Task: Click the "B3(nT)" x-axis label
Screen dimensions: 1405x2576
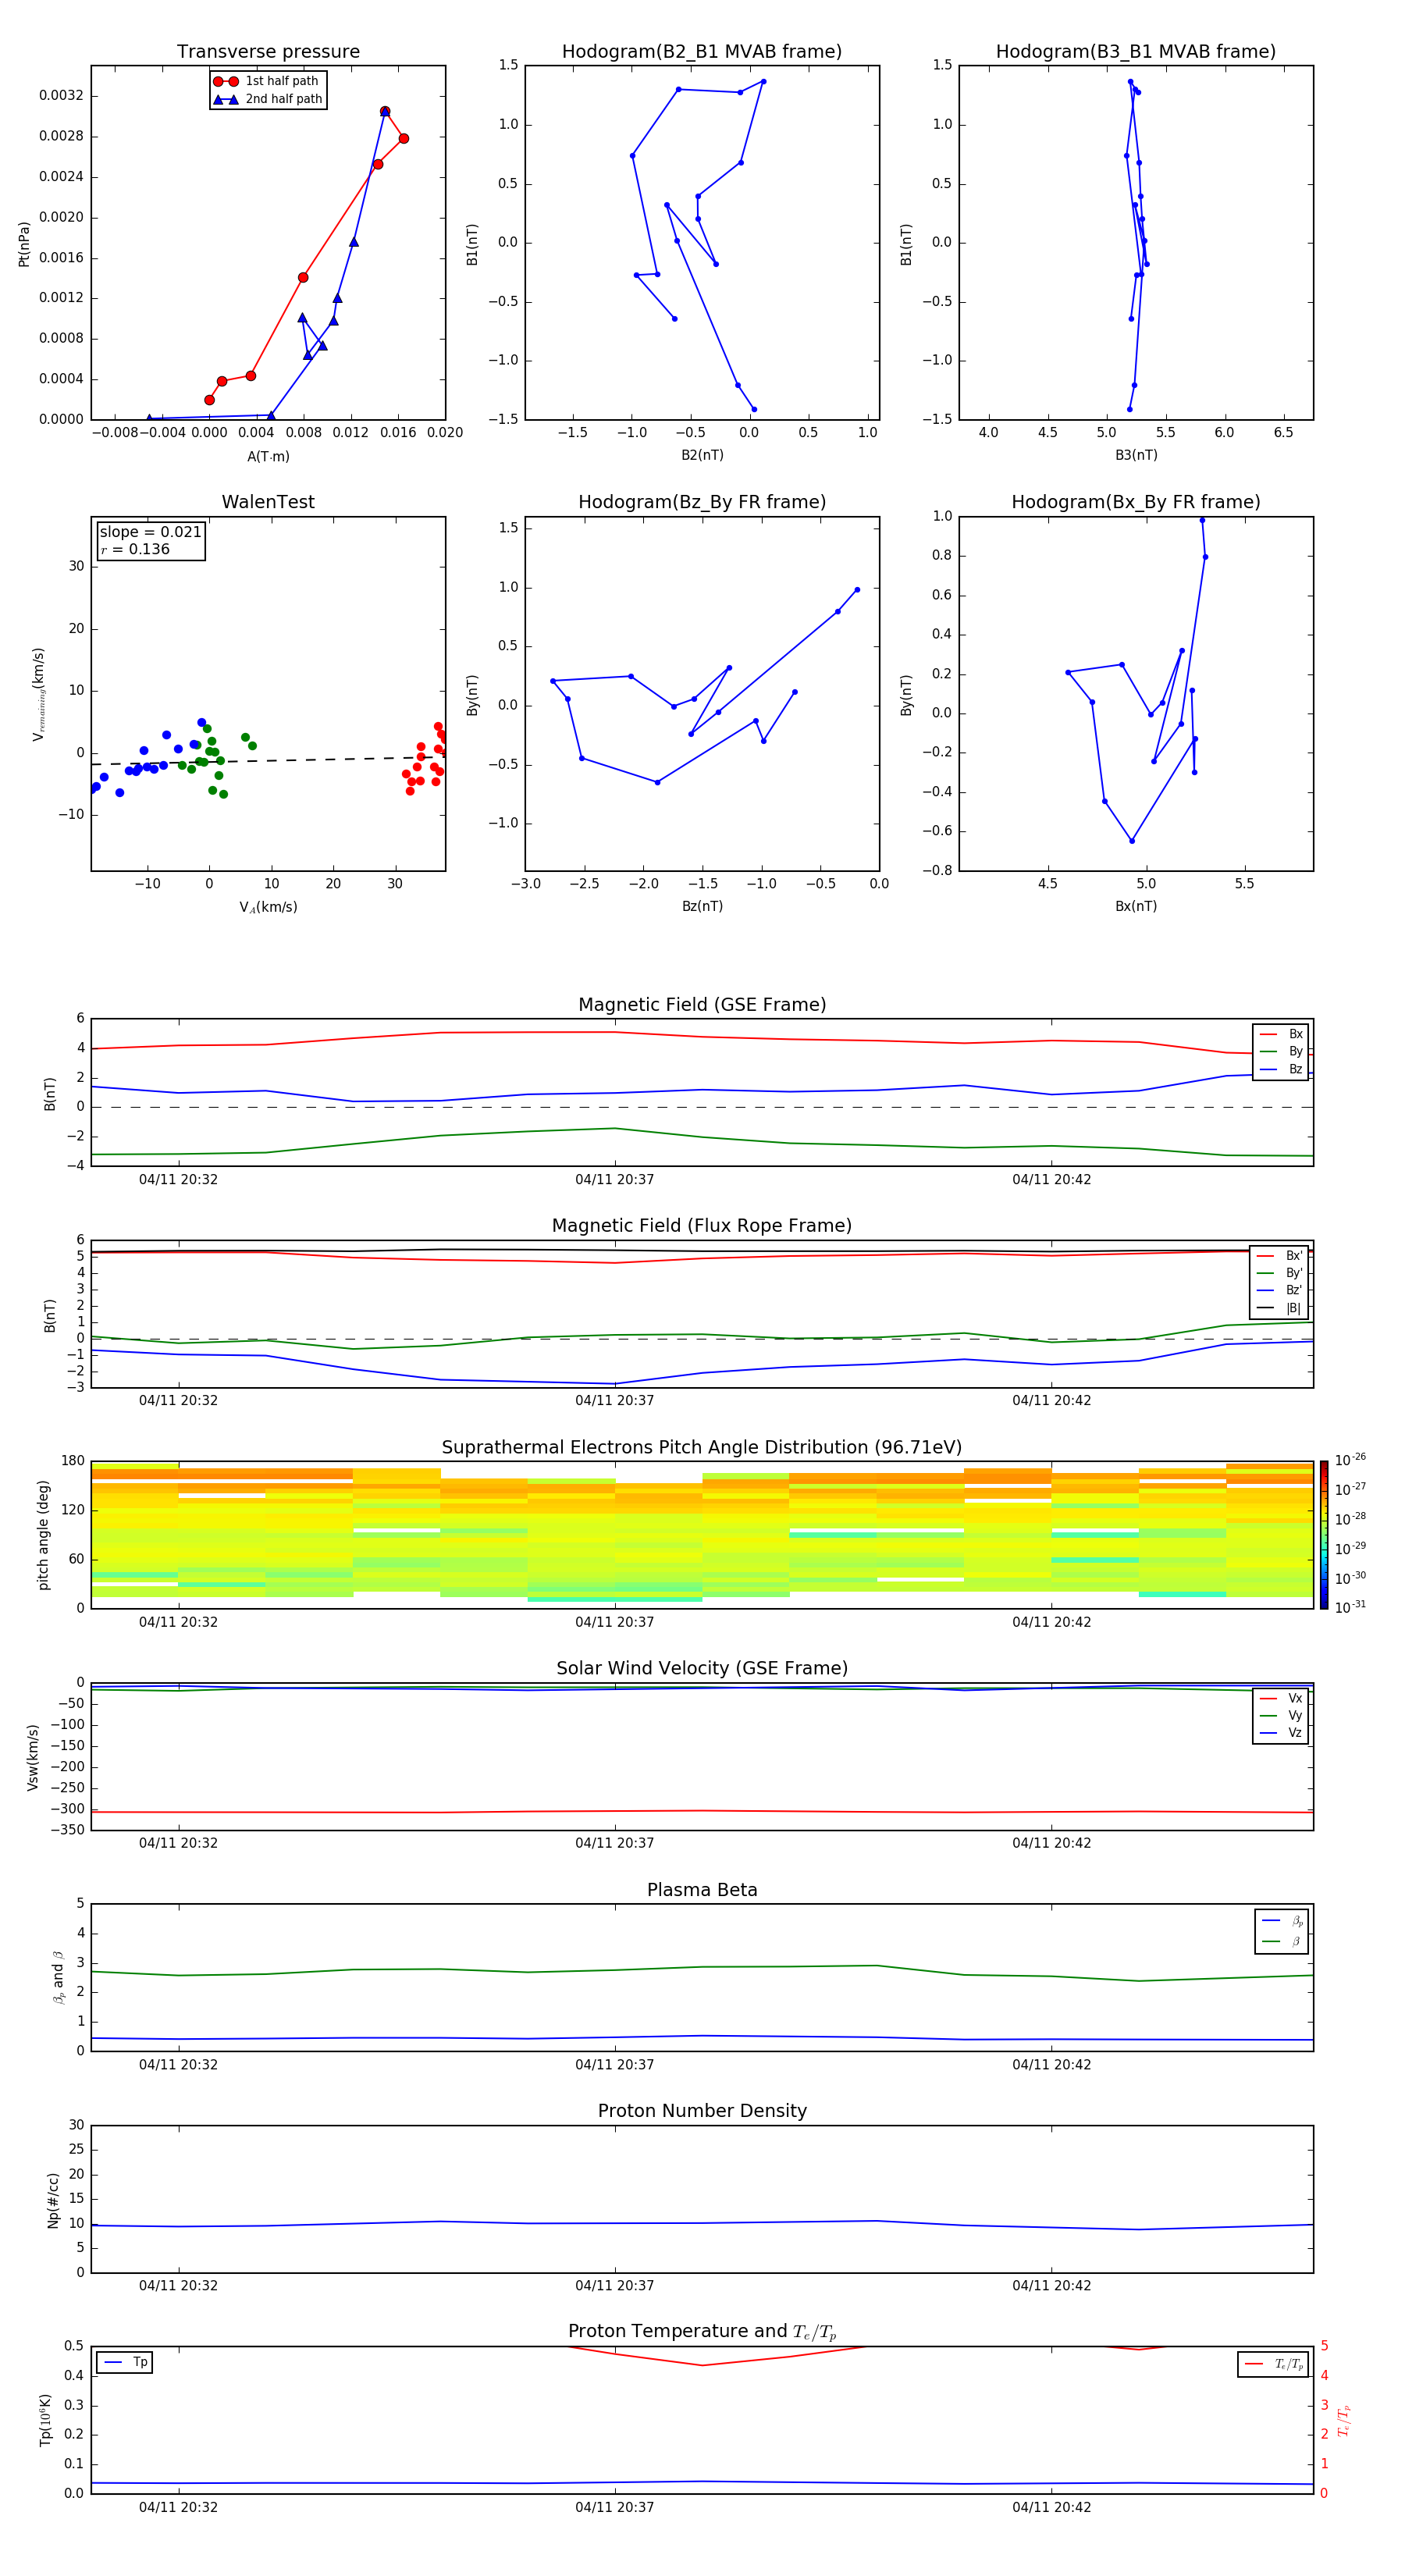Action: 1136,455
